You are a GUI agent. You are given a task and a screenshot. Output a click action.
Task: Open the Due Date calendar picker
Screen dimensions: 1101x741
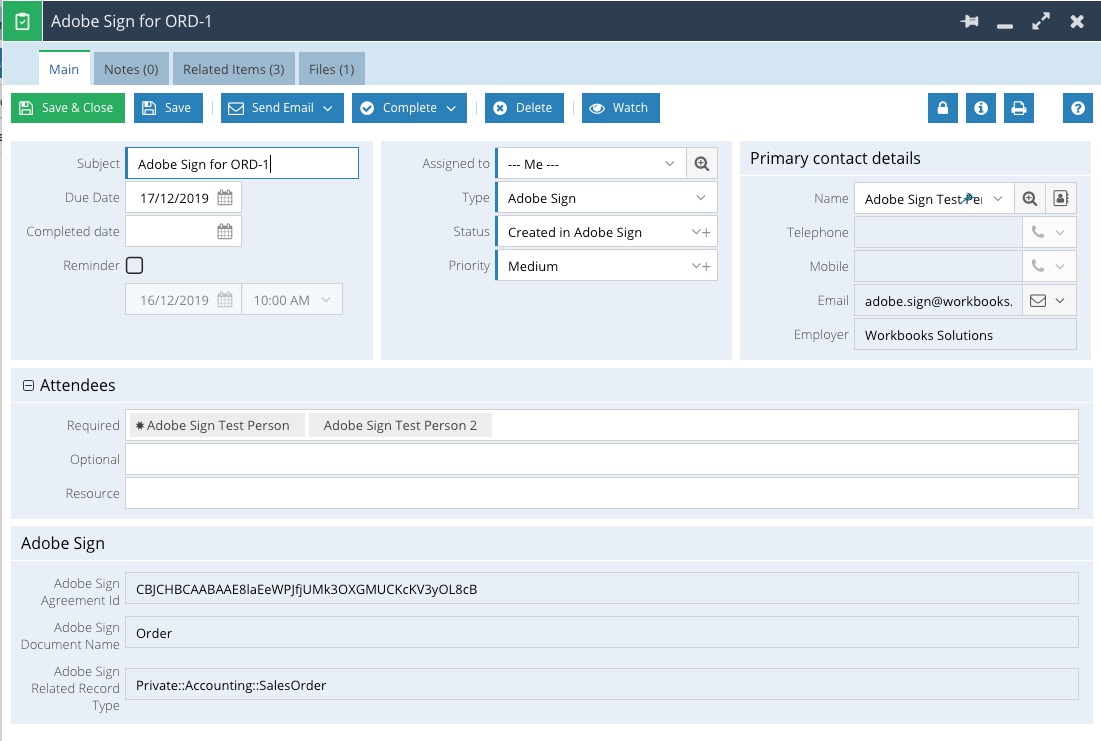[x=225, y=197]
